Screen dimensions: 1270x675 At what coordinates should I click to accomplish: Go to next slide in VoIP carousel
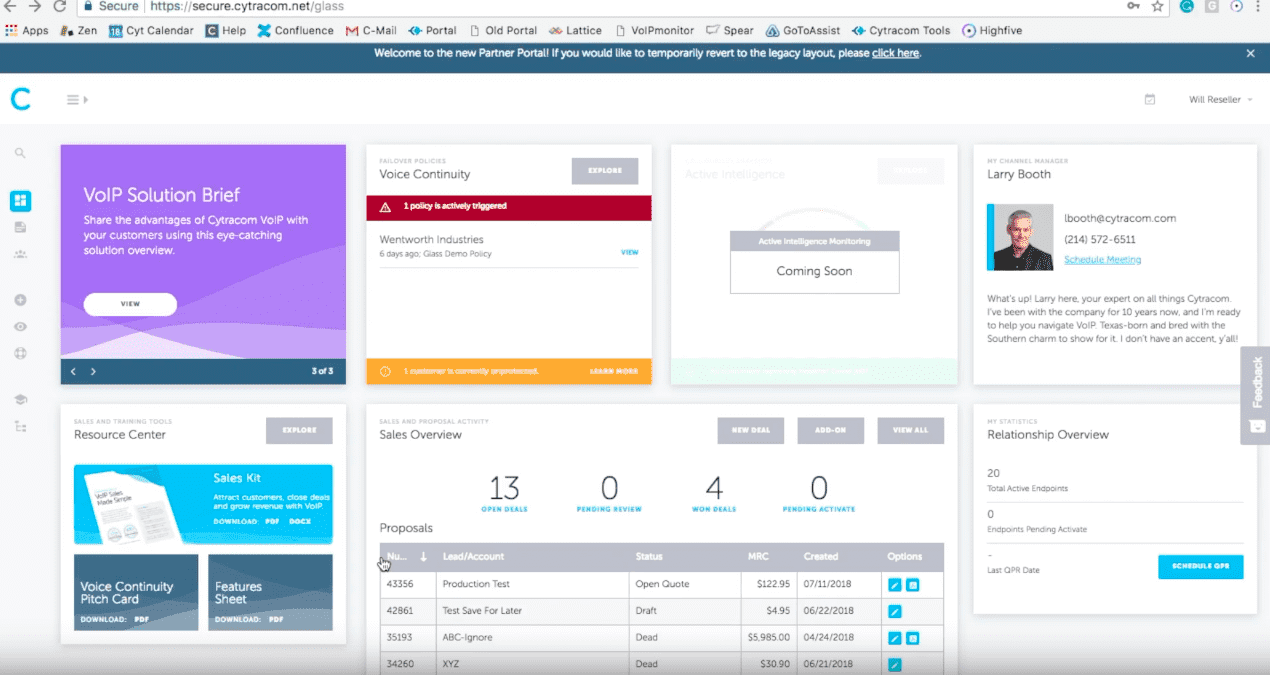pyautogui.click(x=93, y=372)
